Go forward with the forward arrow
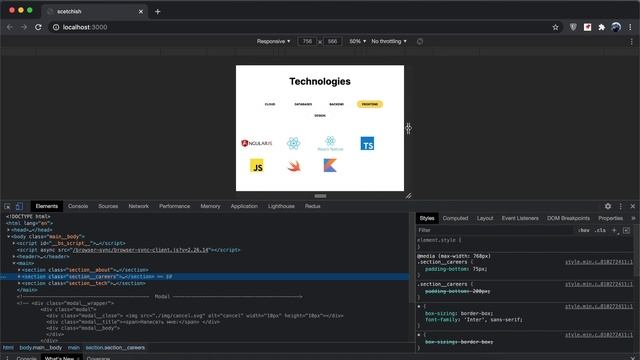Image resolution: width=640 pixels, height=360 pixels. coord(24,27)
